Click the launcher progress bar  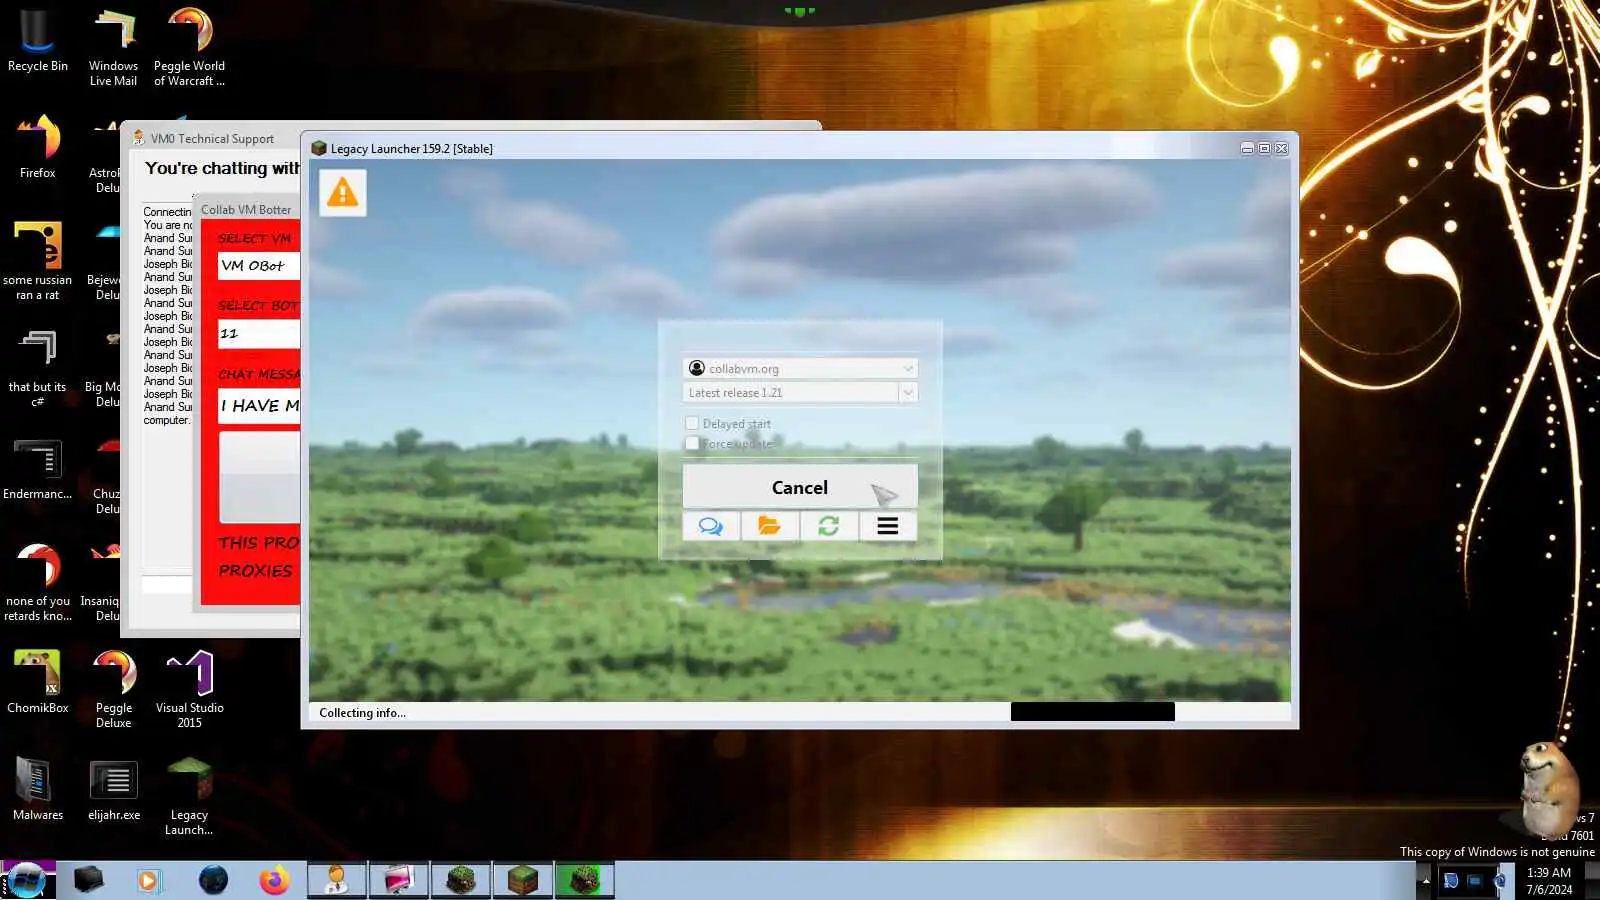1092,712
